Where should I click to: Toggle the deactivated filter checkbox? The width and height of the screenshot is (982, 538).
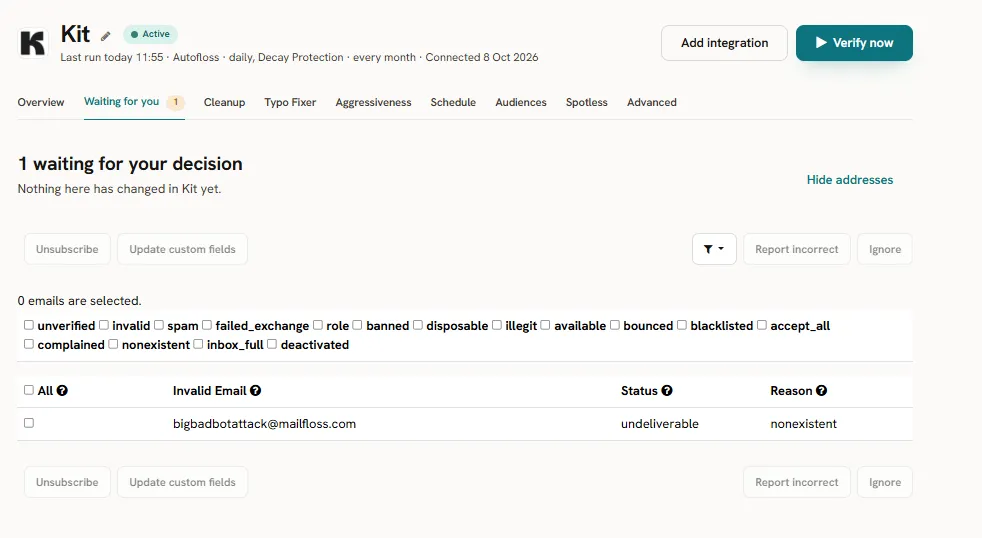(272, 344)
